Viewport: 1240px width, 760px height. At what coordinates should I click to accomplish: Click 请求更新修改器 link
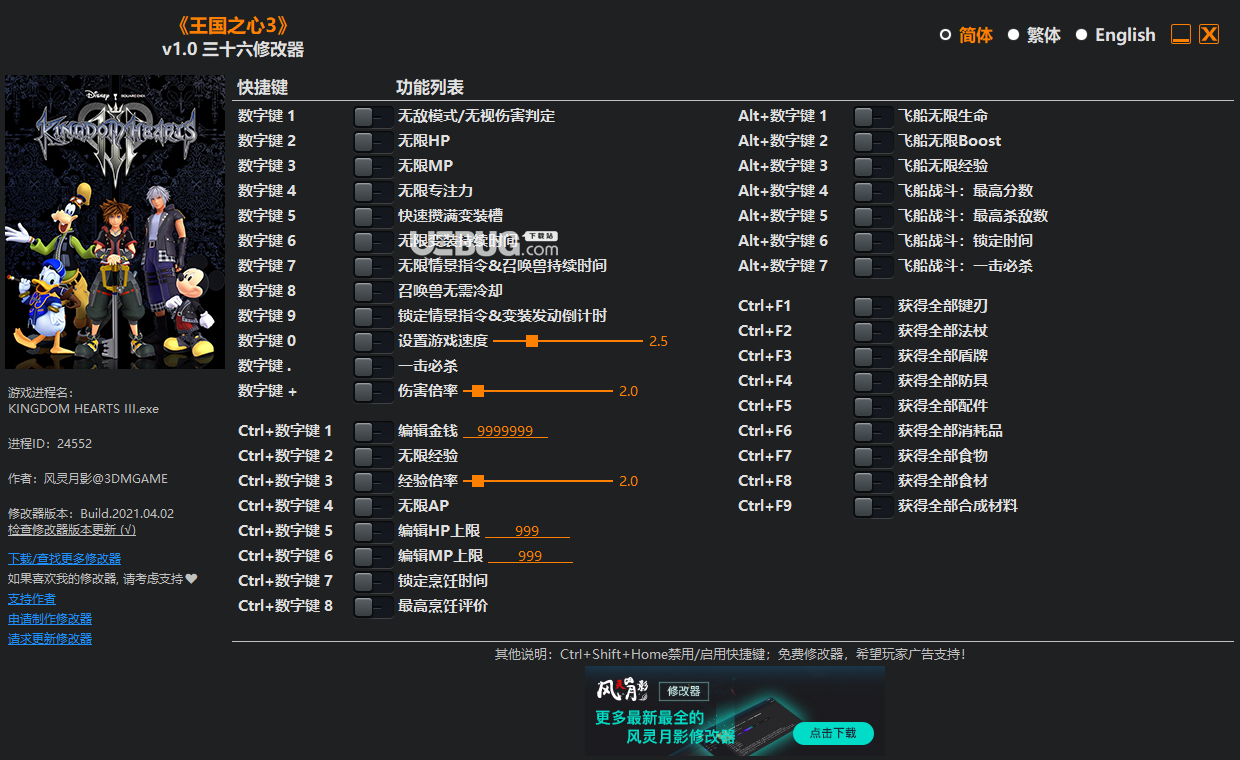[50, 638]
